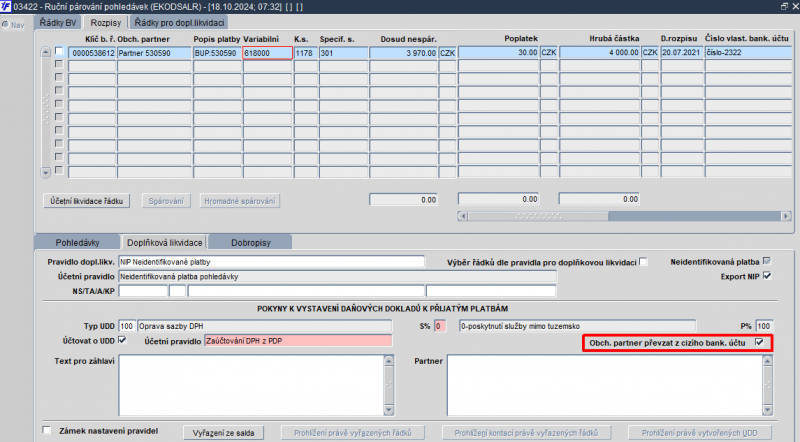
Task: Enable Zámek nastavení pravidel checkbox
Action: 47,430
